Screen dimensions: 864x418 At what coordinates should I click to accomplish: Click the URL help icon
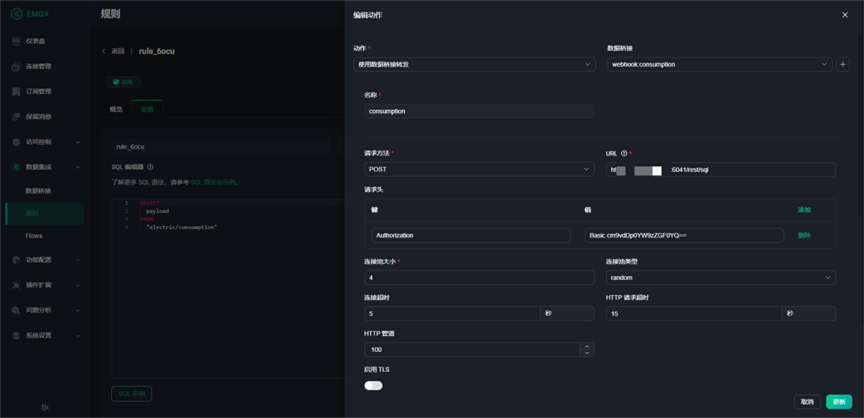[624, 154]
